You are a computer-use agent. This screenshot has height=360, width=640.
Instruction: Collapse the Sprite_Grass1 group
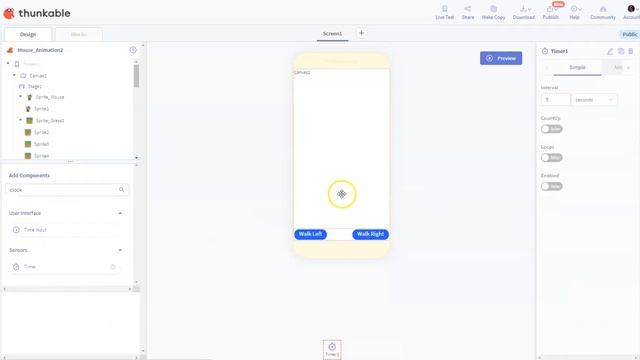point(20,120)
